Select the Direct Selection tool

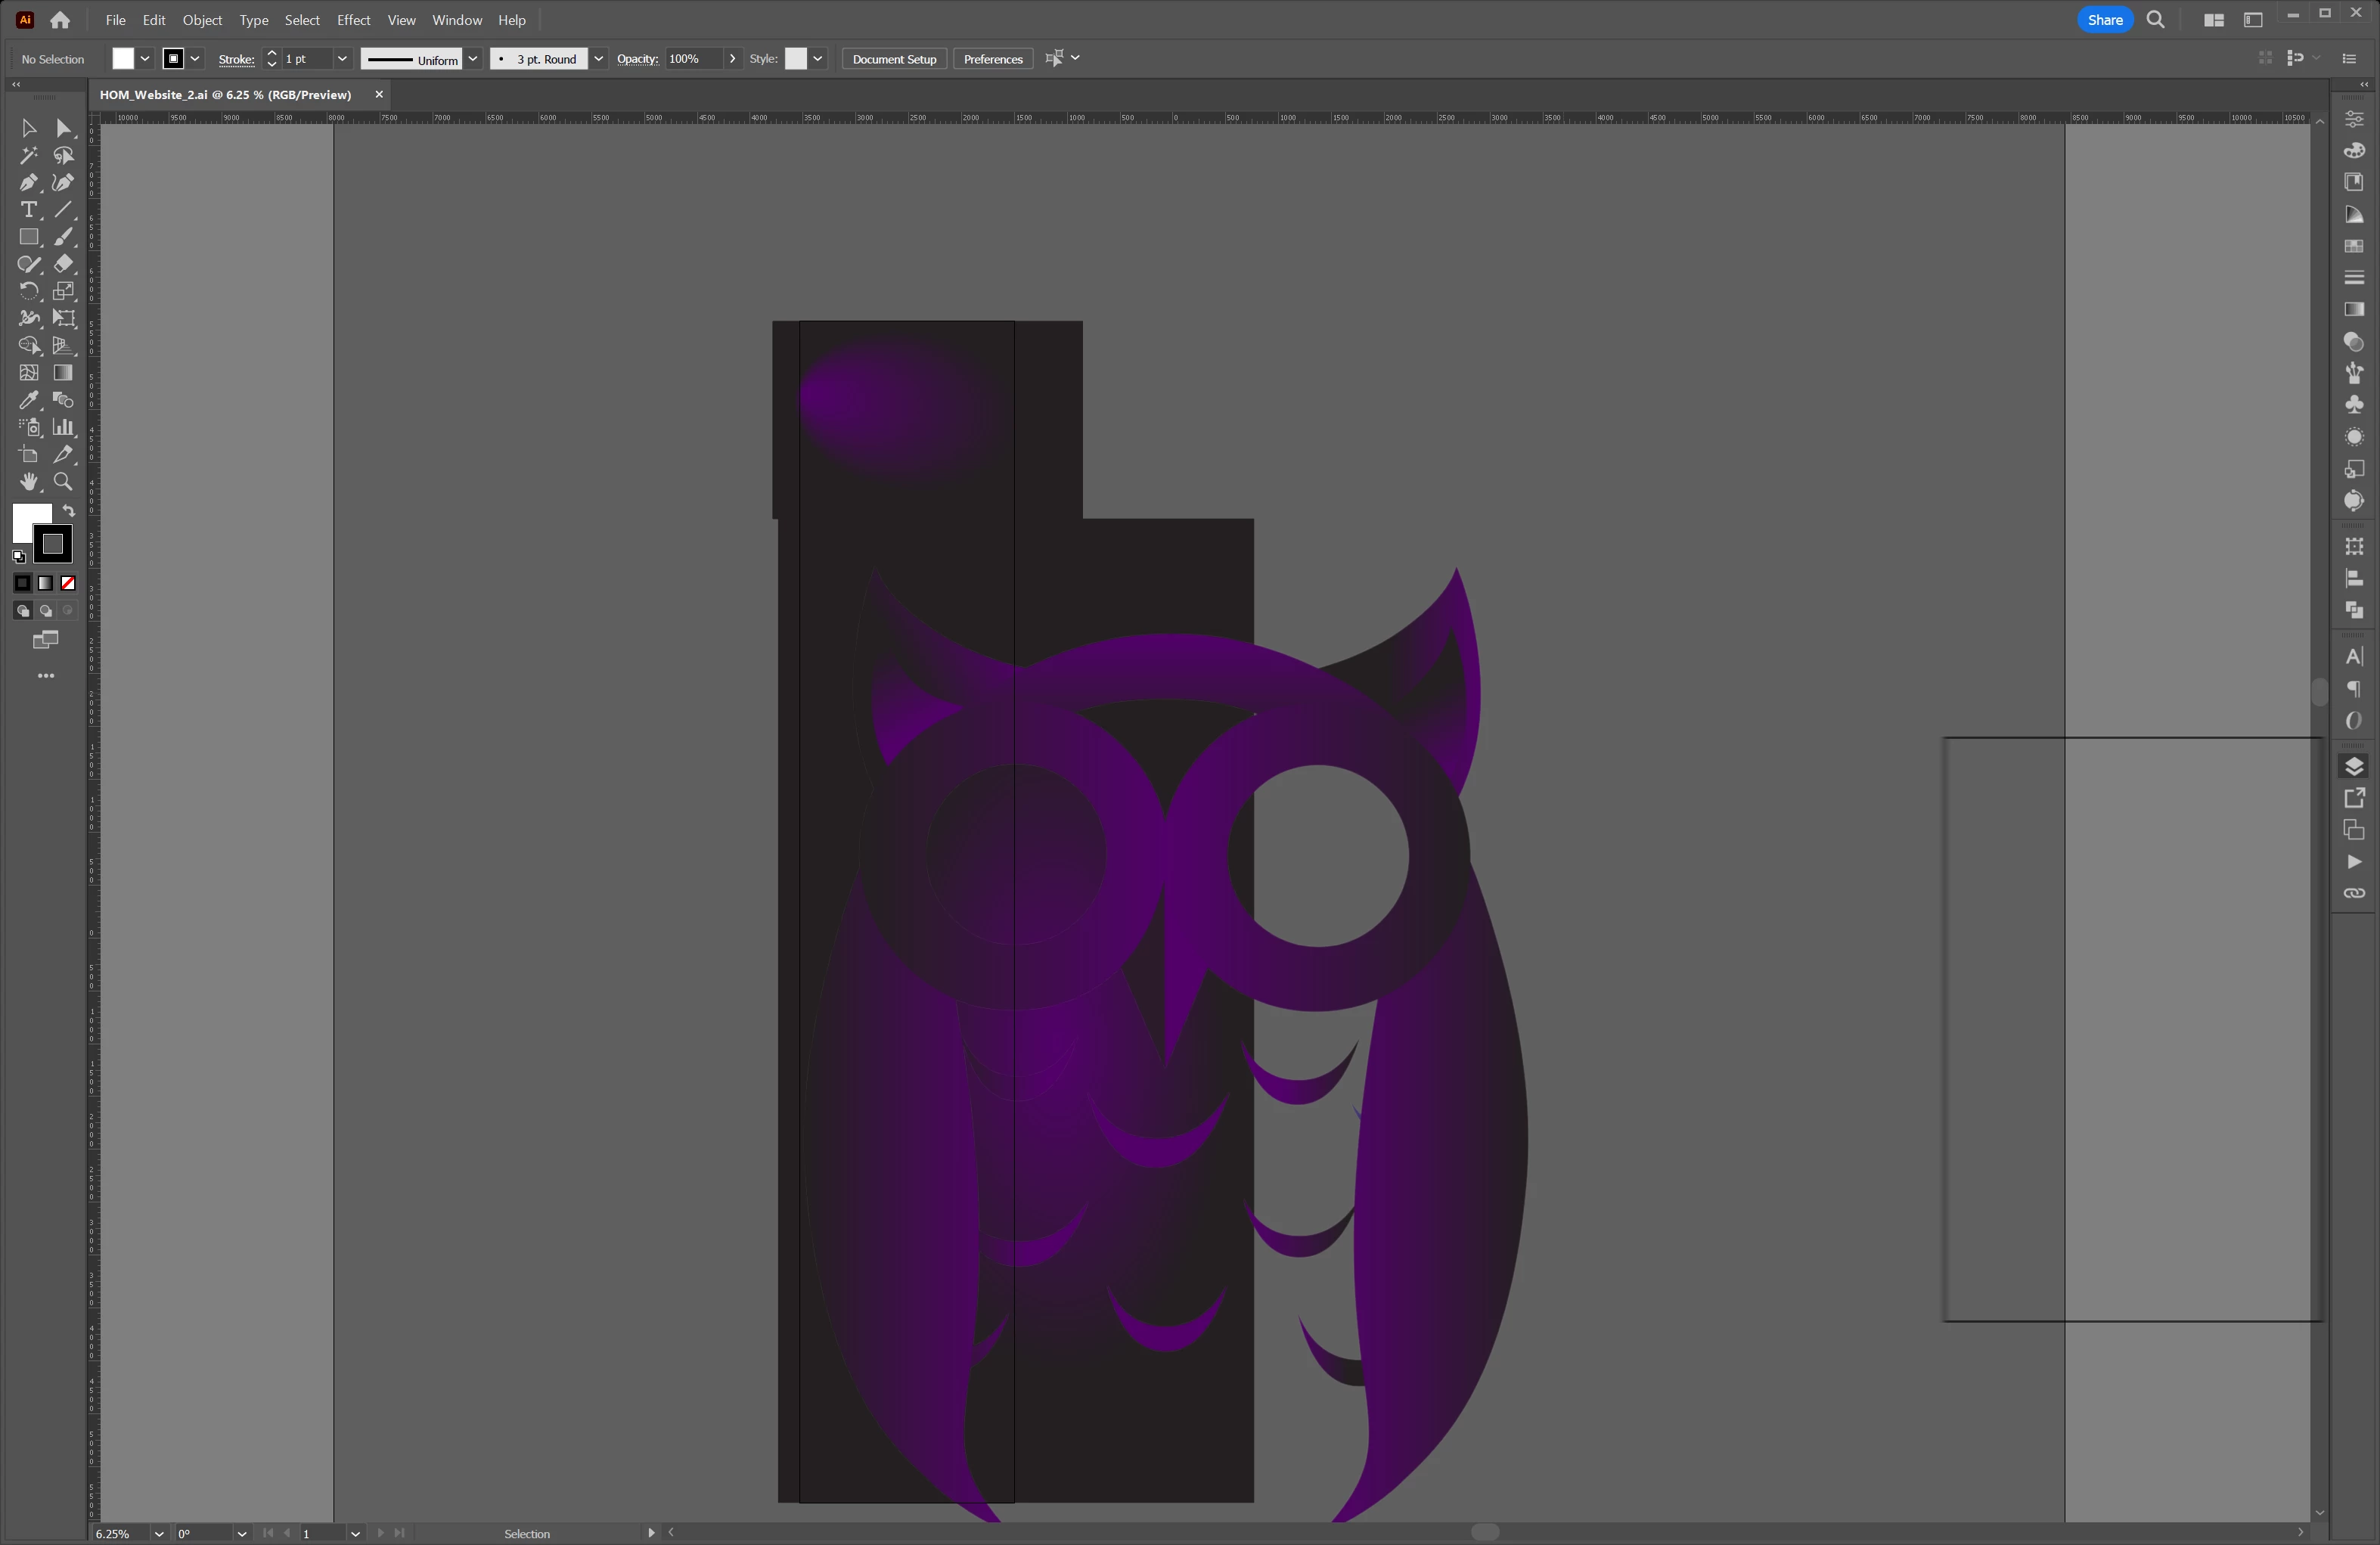[x=63, y=129]
